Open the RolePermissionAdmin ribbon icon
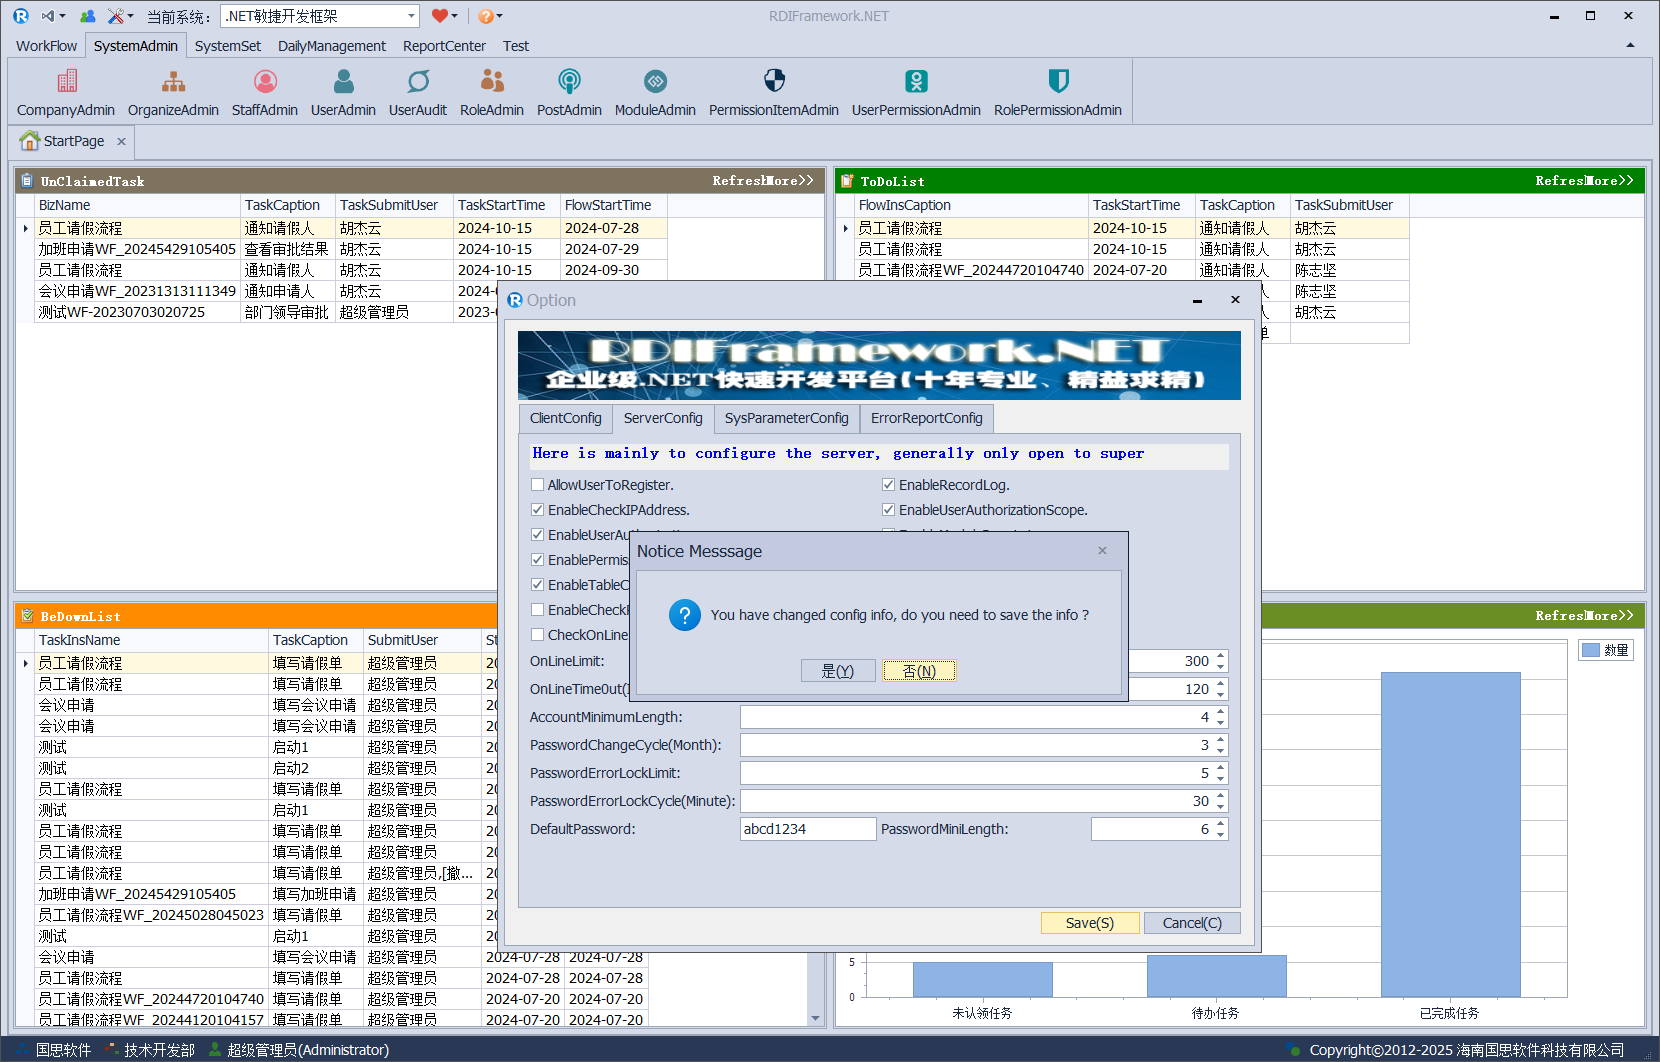1660x1062 pixels. pos(1058,82)
